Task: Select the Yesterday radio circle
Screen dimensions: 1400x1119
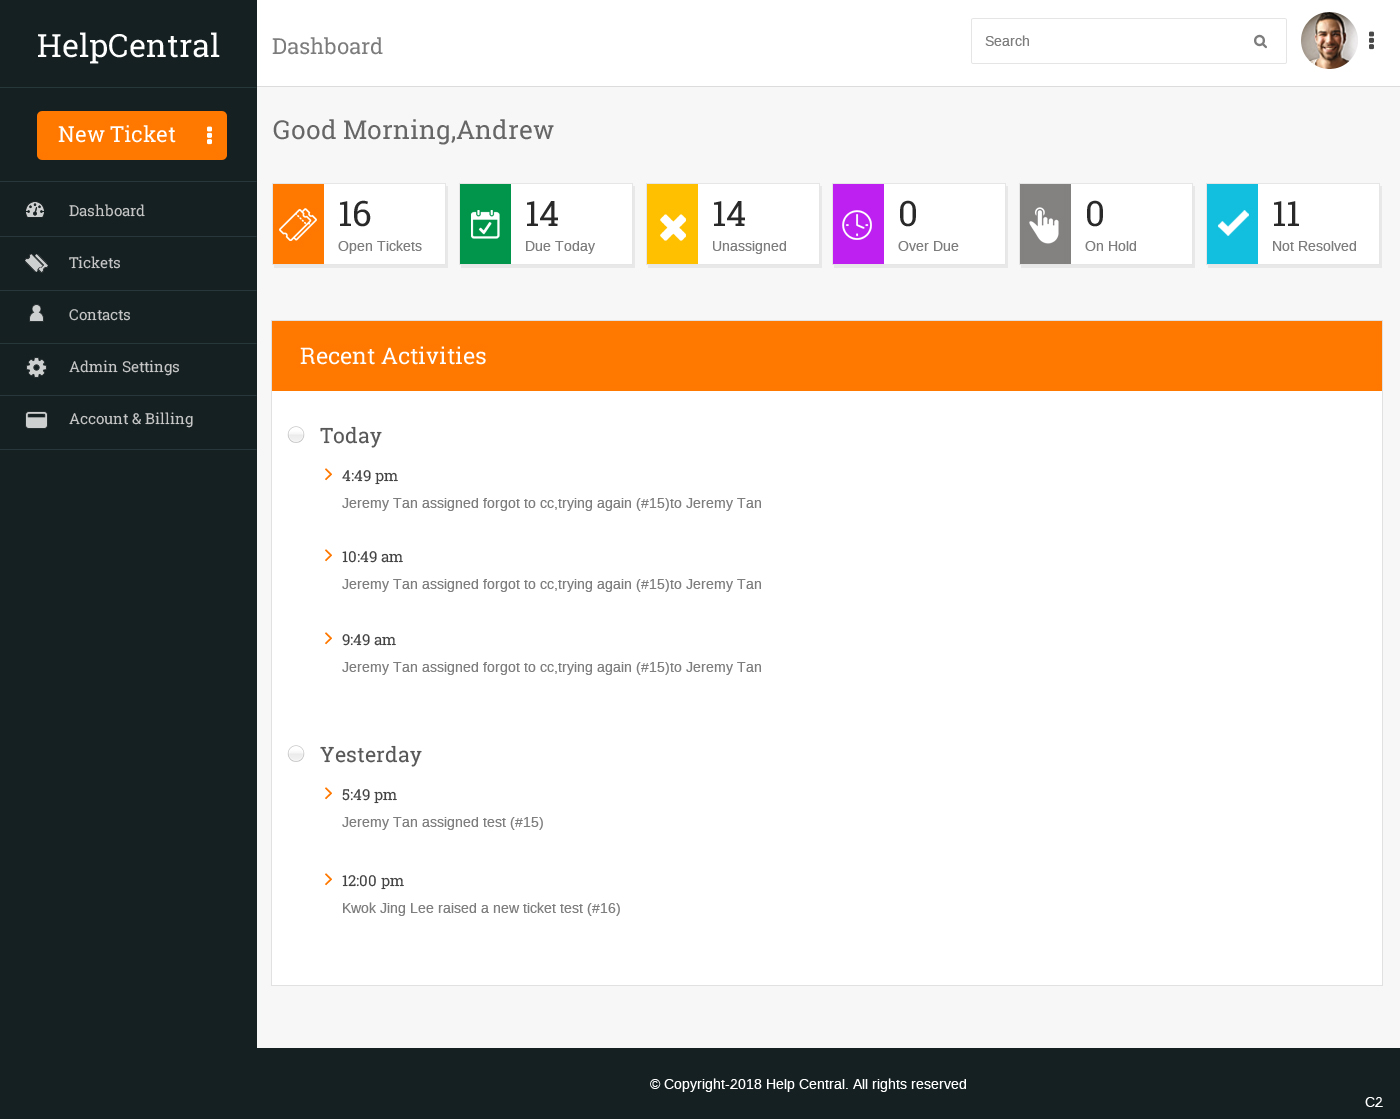Action: pyautogui.click(x=296, y=754)
